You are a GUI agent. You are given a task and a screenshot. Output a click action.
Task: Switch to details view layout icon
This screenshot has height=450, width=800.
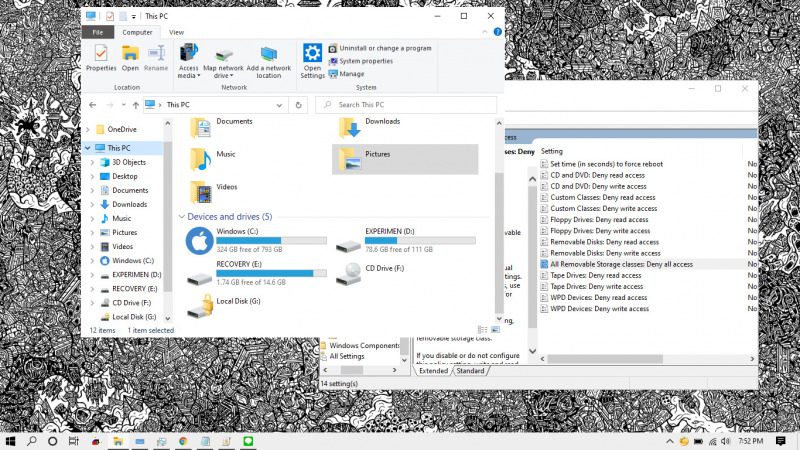coord(483,330)
